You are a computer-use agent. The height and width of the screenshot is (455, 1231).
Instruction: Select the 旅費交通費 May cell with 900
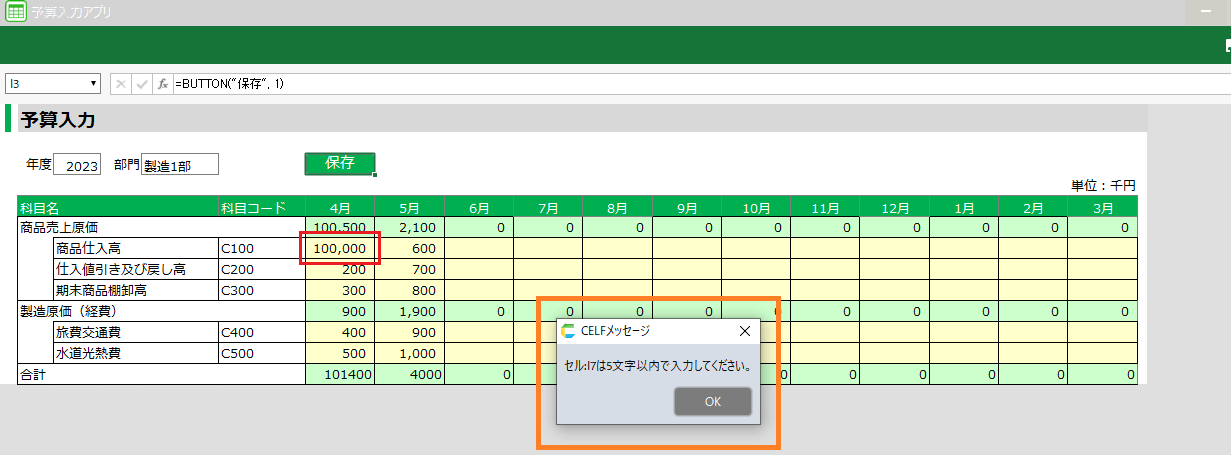coord(409,332)
